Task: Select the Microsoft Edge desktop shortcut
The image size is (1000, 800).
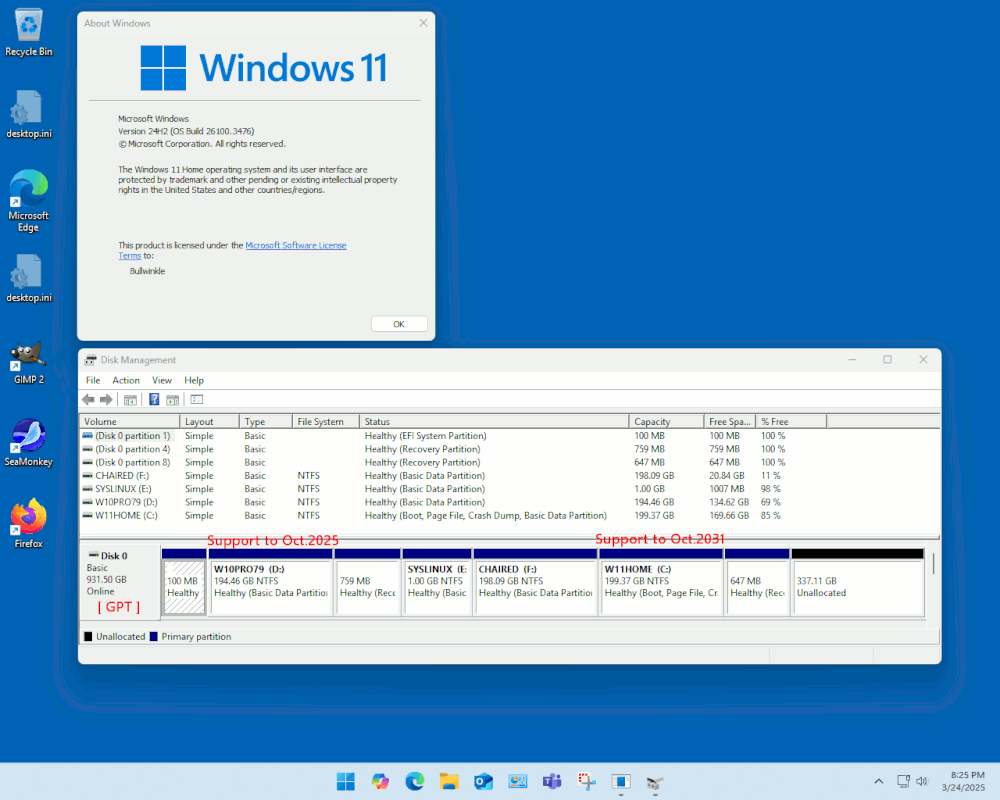Action: point(29,201)
